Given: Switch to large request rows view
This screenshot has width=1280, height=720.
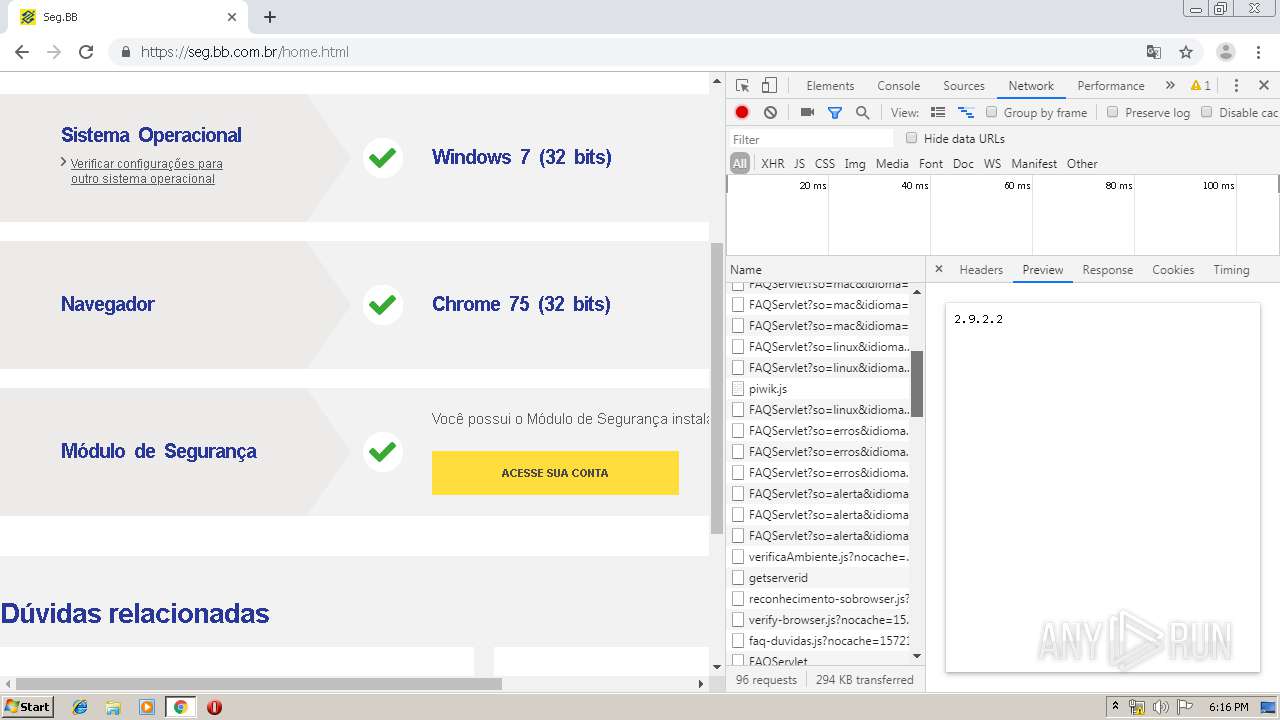Looking at the screenshot, I should point(938,113).
